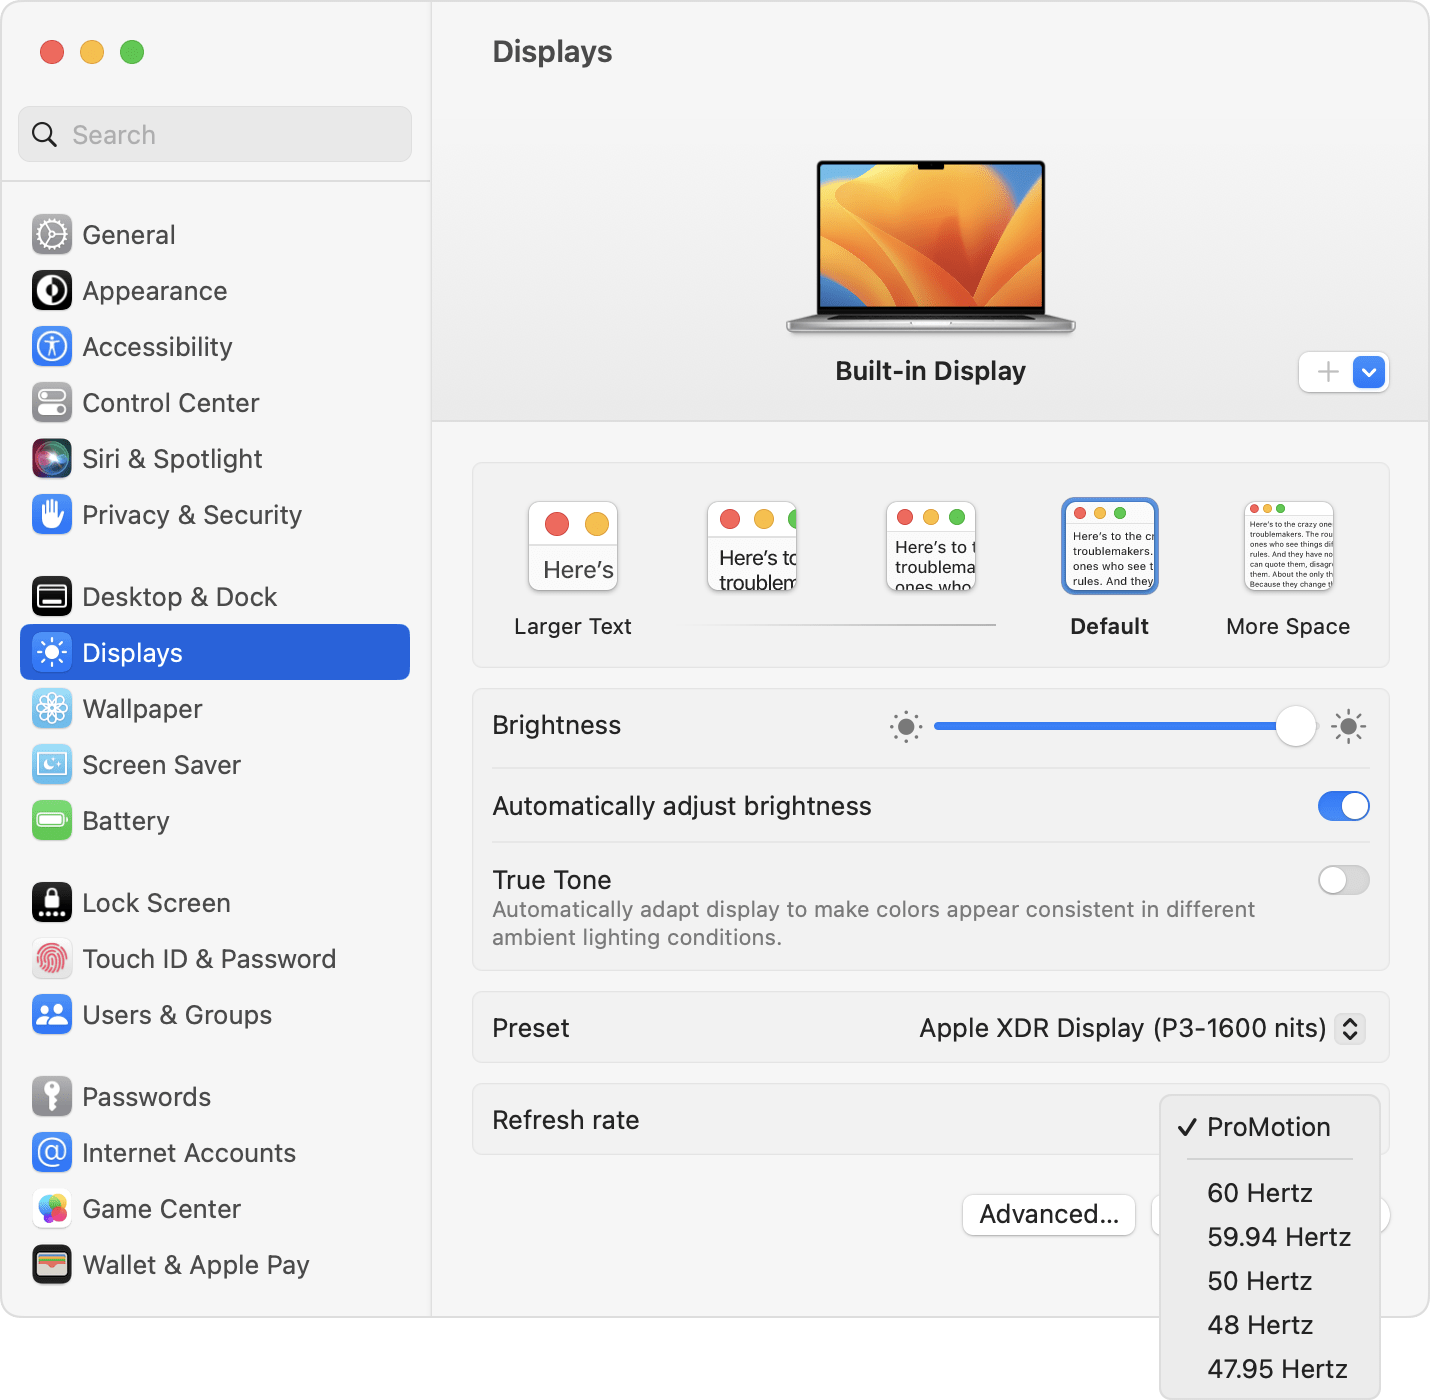Expand the add display chevron menu
The width and height of the screenshot is (1430, 1400).
point(1369,372)
